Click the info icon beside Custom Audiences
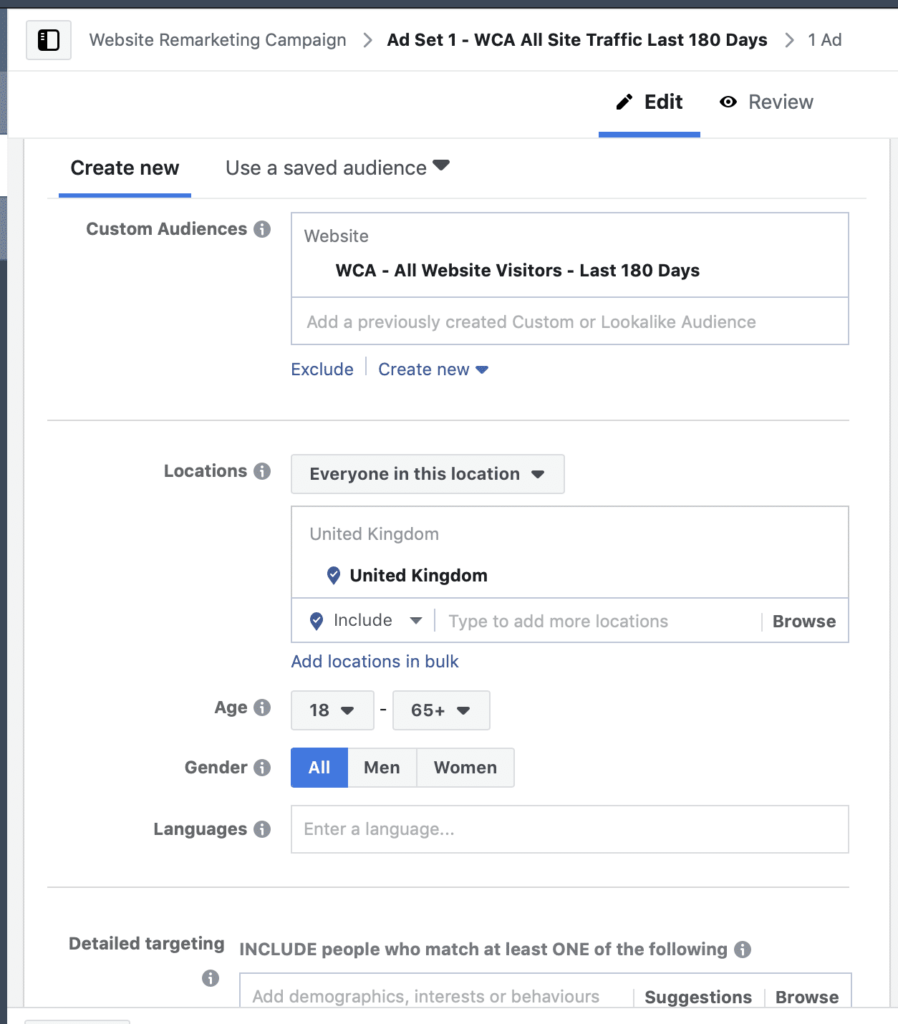Viewport: 898px width, 1024px height. [x=262, y=229]
